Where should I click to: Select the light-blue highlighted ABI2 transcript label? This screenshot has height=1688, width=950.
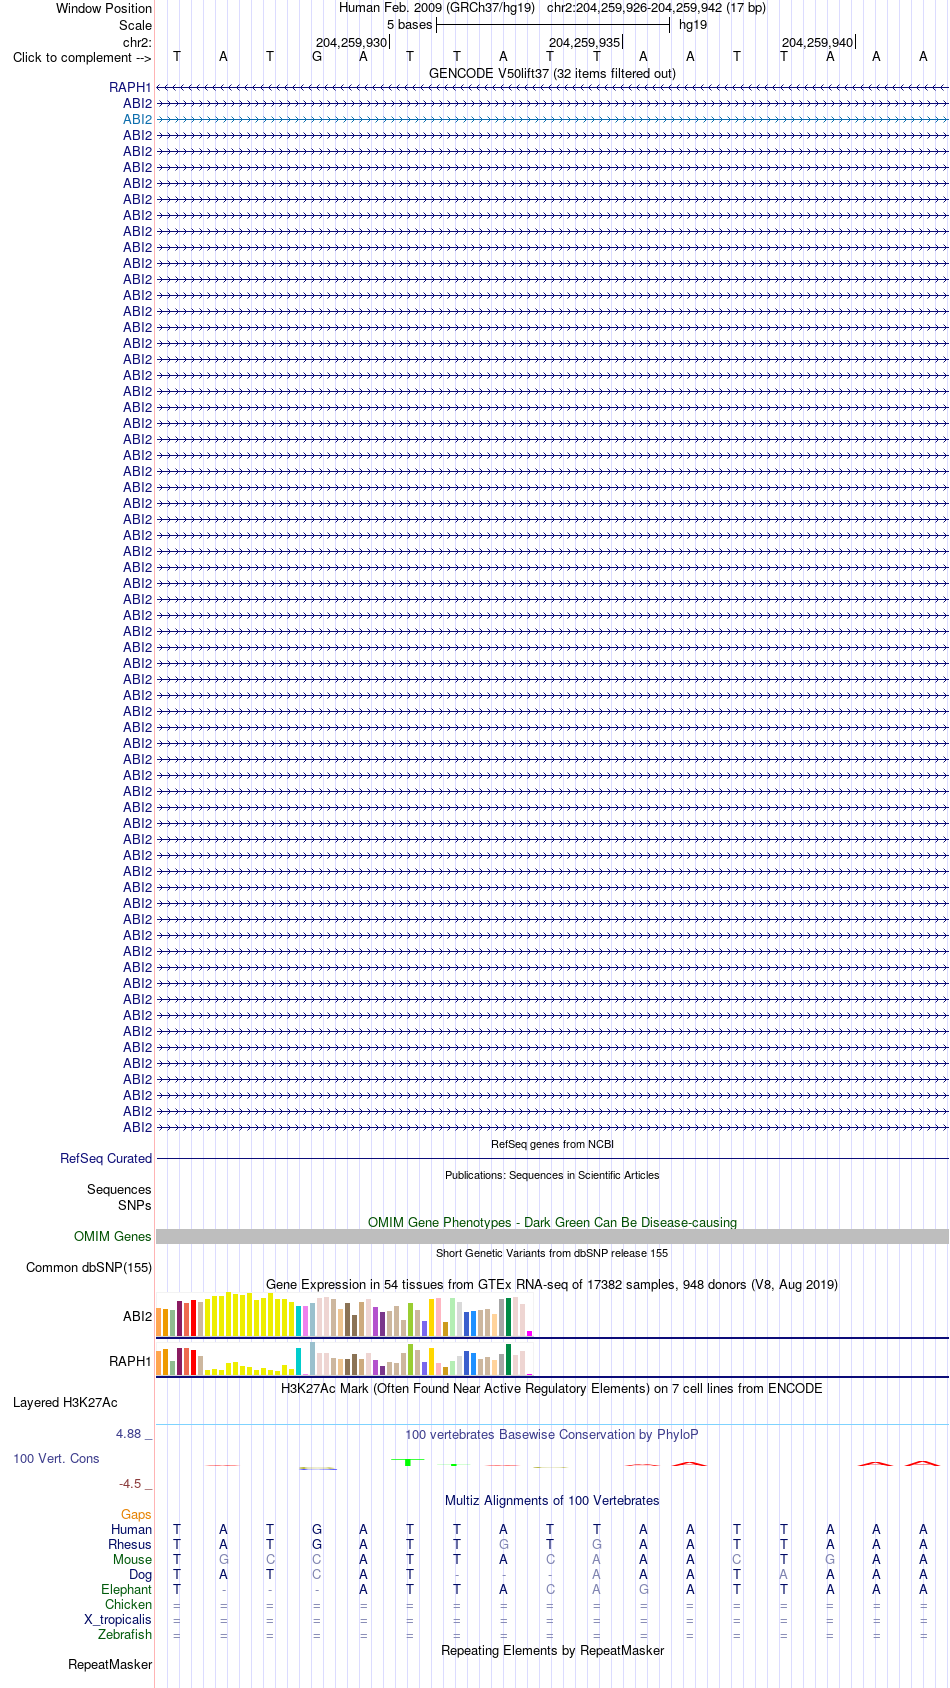138,119
